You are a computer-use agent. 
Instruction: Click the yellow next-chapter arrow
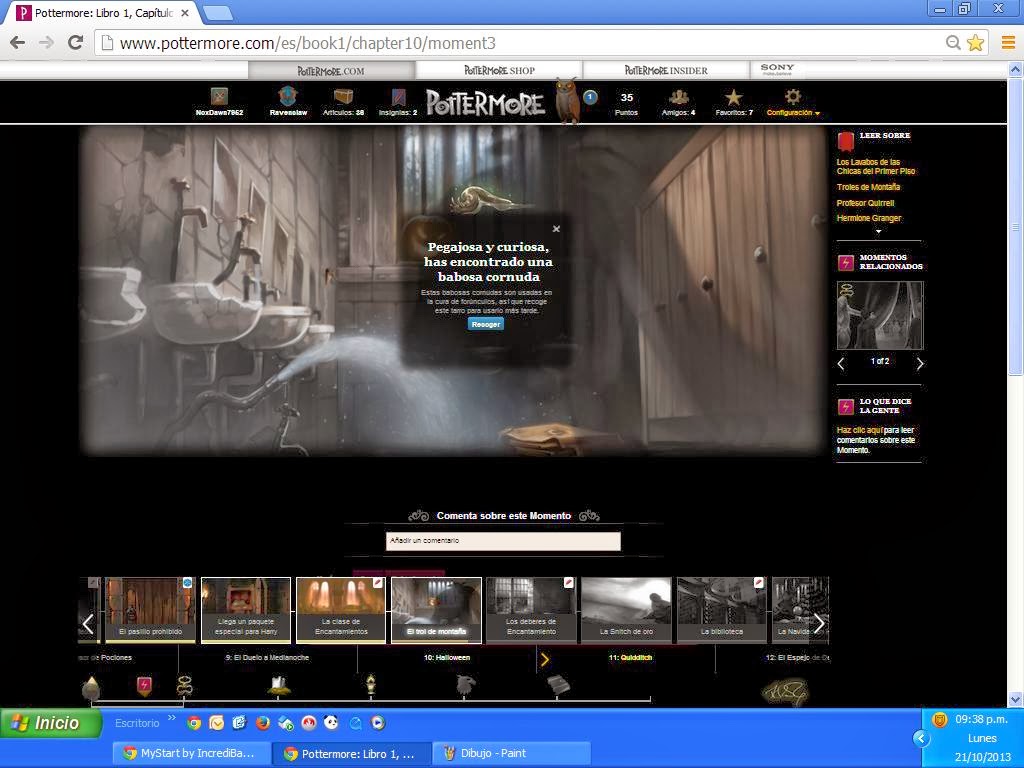tap(545, 660)
